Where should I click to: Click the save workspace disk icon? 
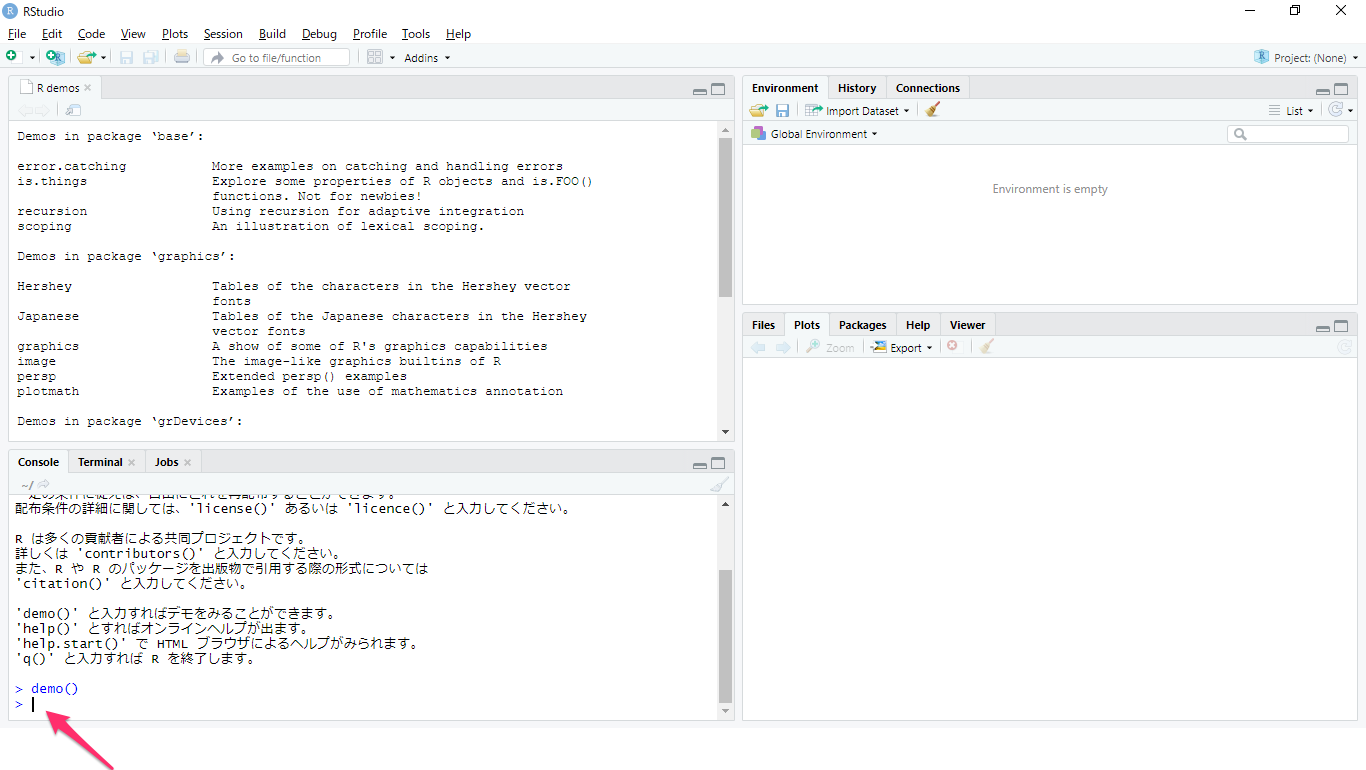coord(782,110)
